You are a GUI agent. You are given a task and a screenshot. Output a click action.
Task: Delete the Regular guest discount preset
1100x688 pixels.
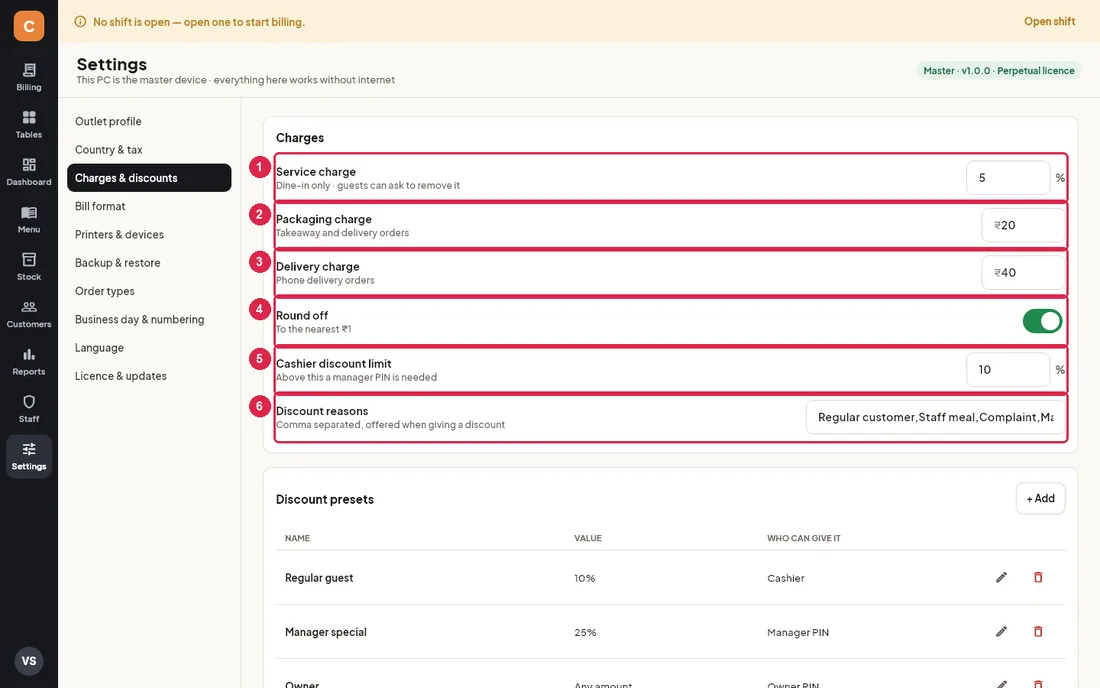[x=1038, y=577]
